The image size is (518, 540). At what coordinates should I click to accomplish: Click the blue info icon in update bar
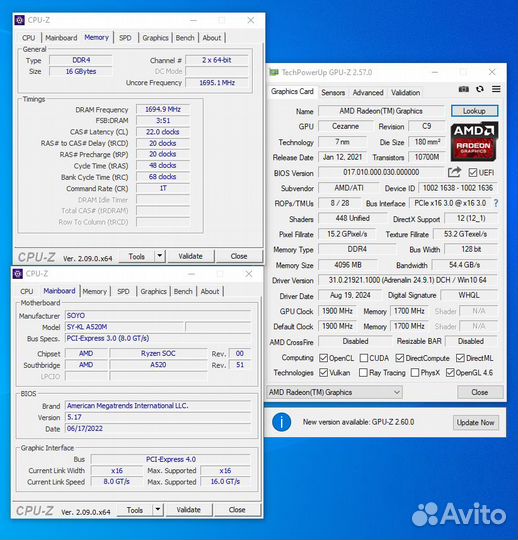coord(281,422)
